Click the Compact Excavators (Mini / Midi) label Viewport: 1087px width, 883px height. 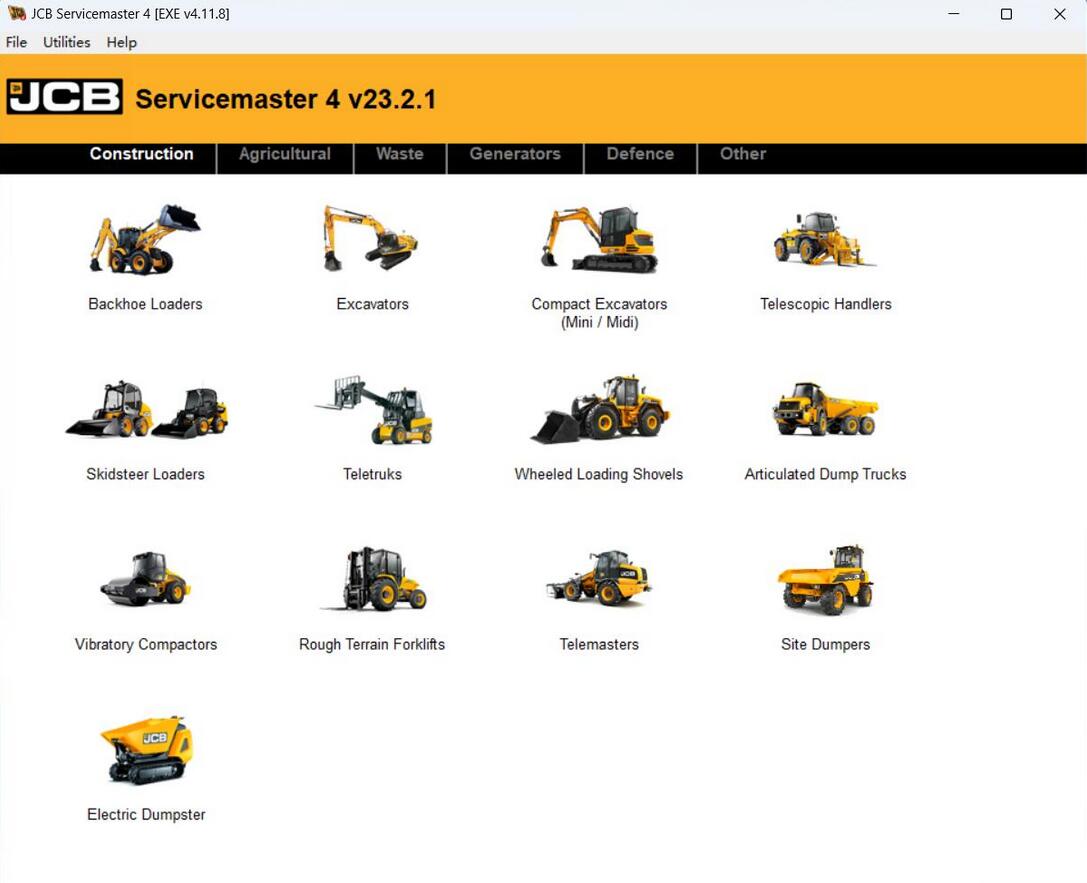(600, 313)
